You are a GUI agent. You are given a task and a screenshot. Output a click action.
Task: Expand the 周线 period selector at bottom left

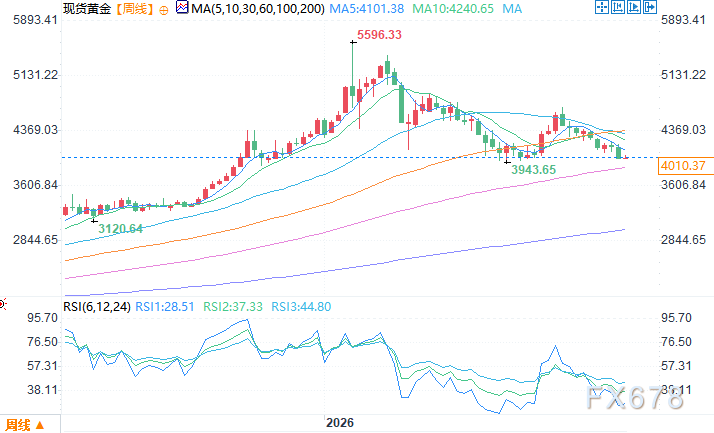tap(25, 425)
